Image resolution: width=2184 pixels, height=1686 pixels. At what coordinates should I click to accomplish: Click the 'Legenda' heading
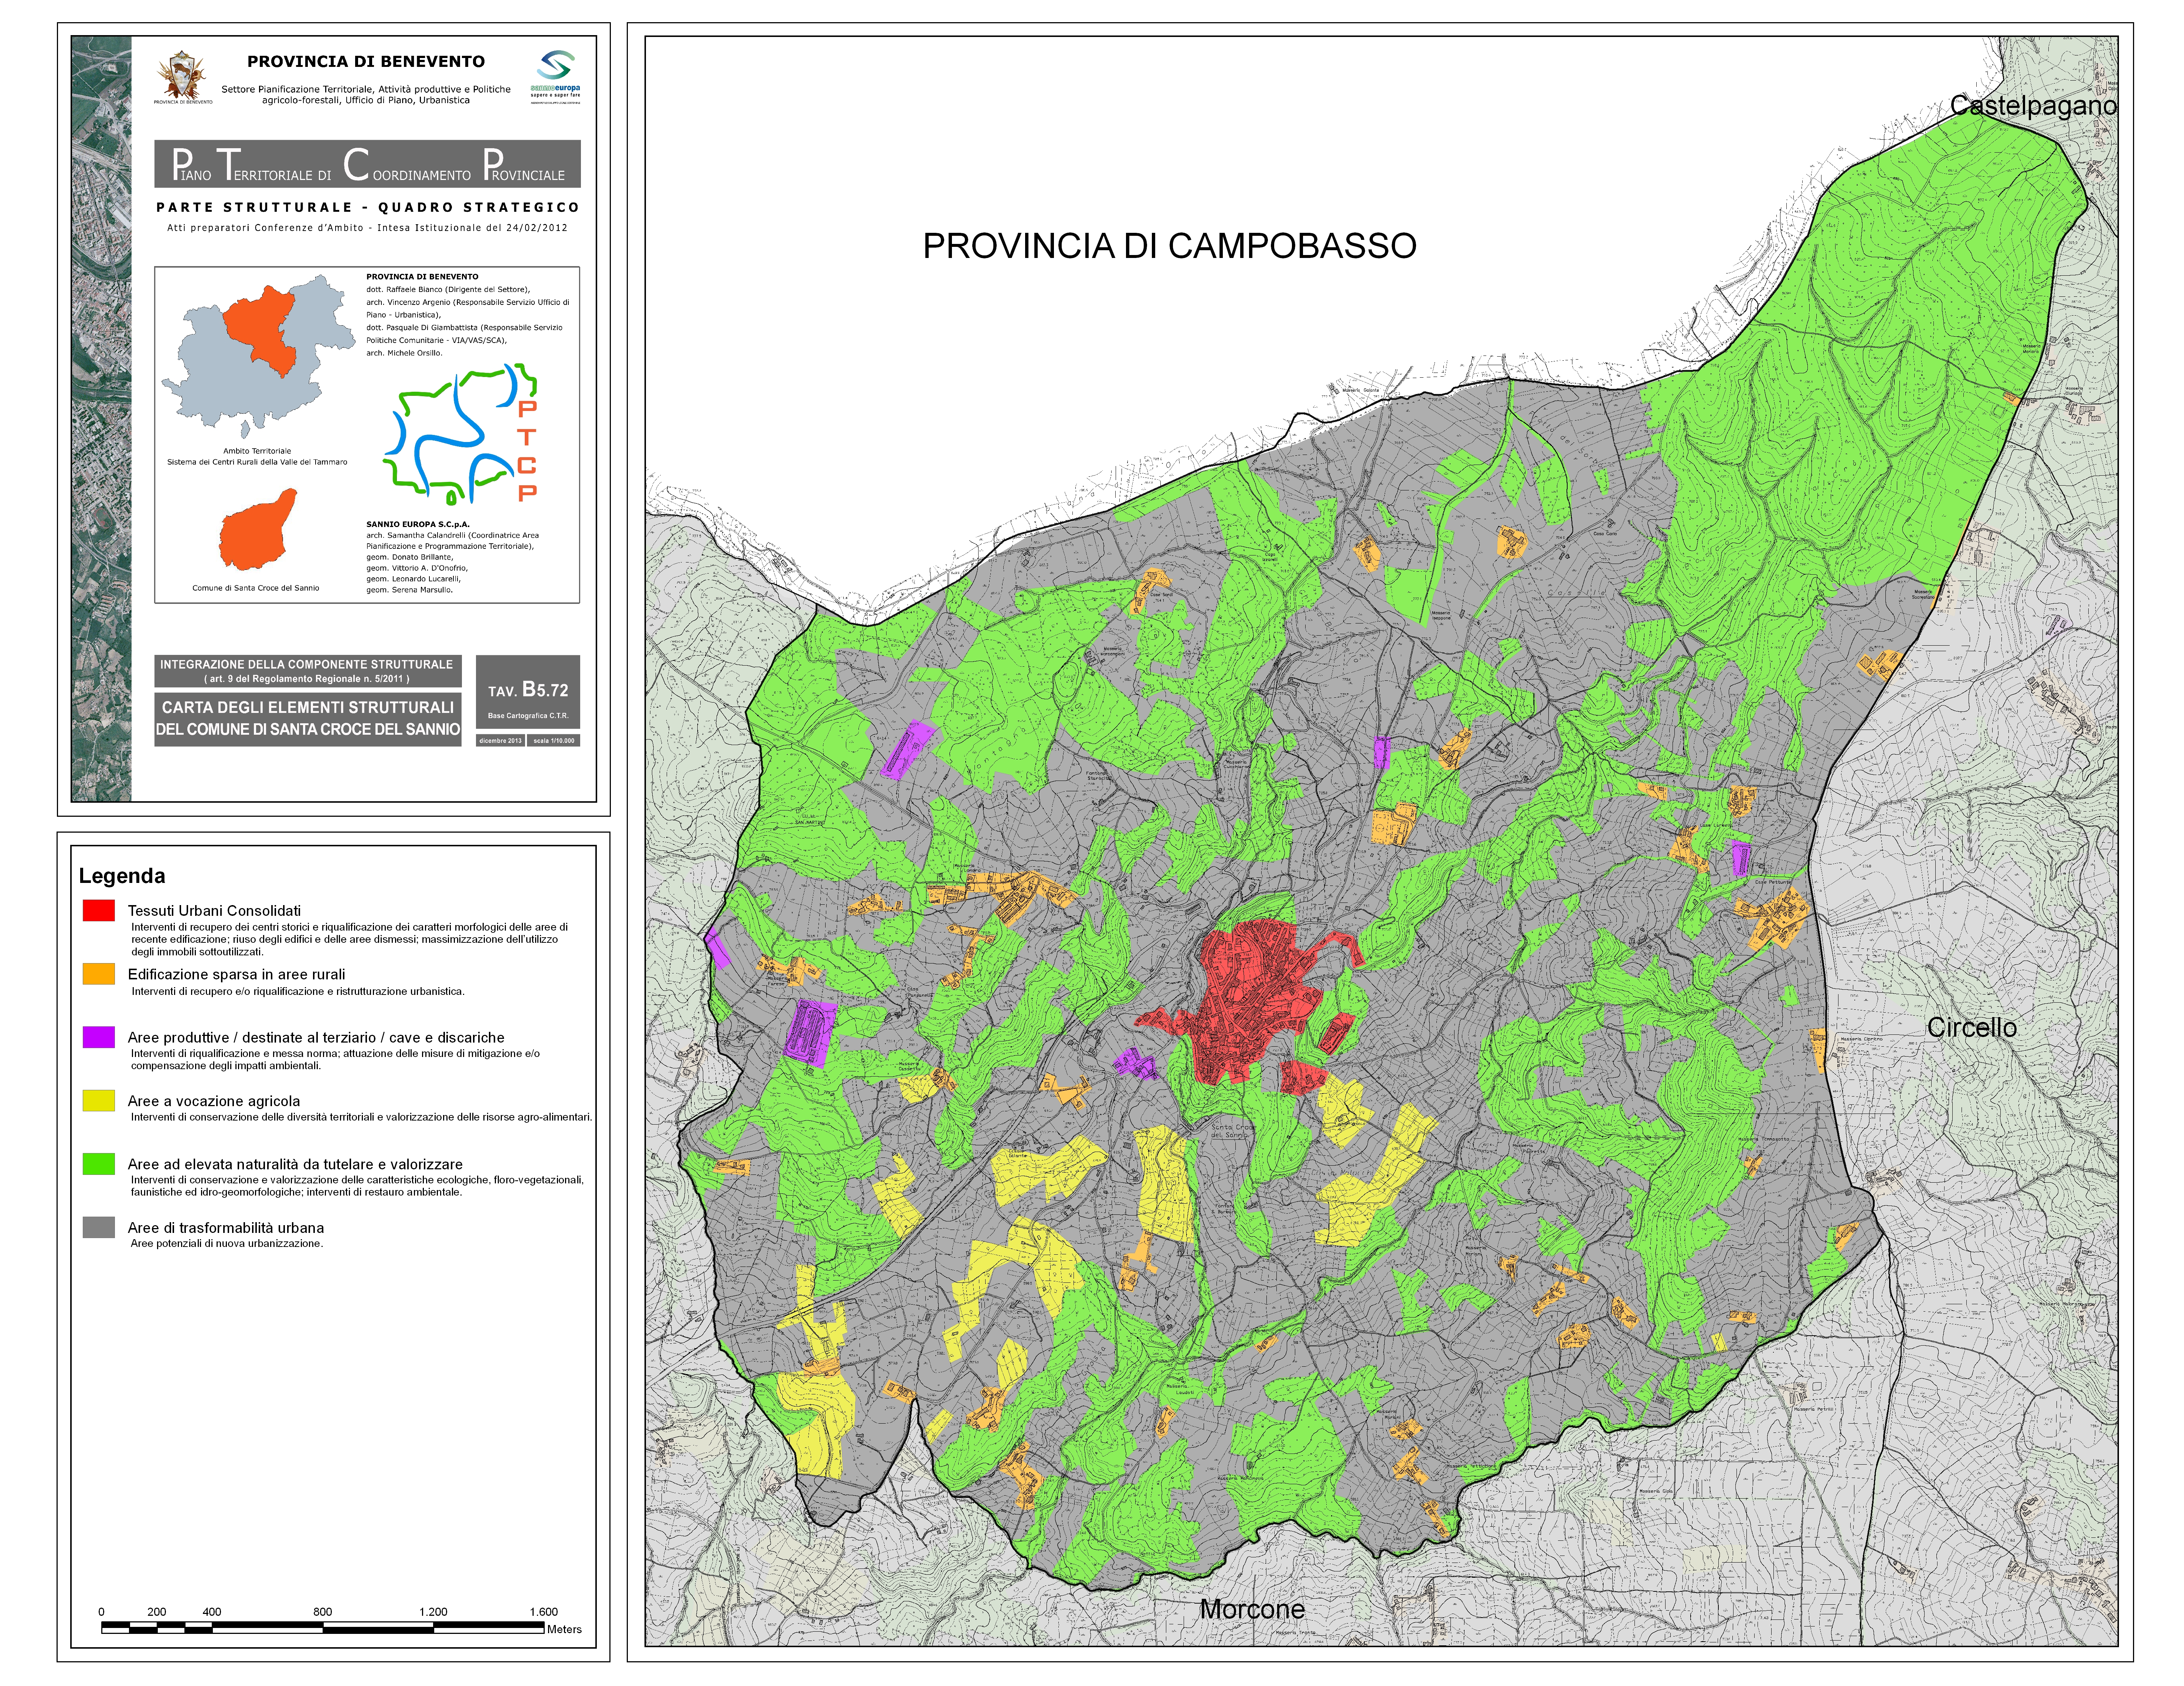[122, 876]
